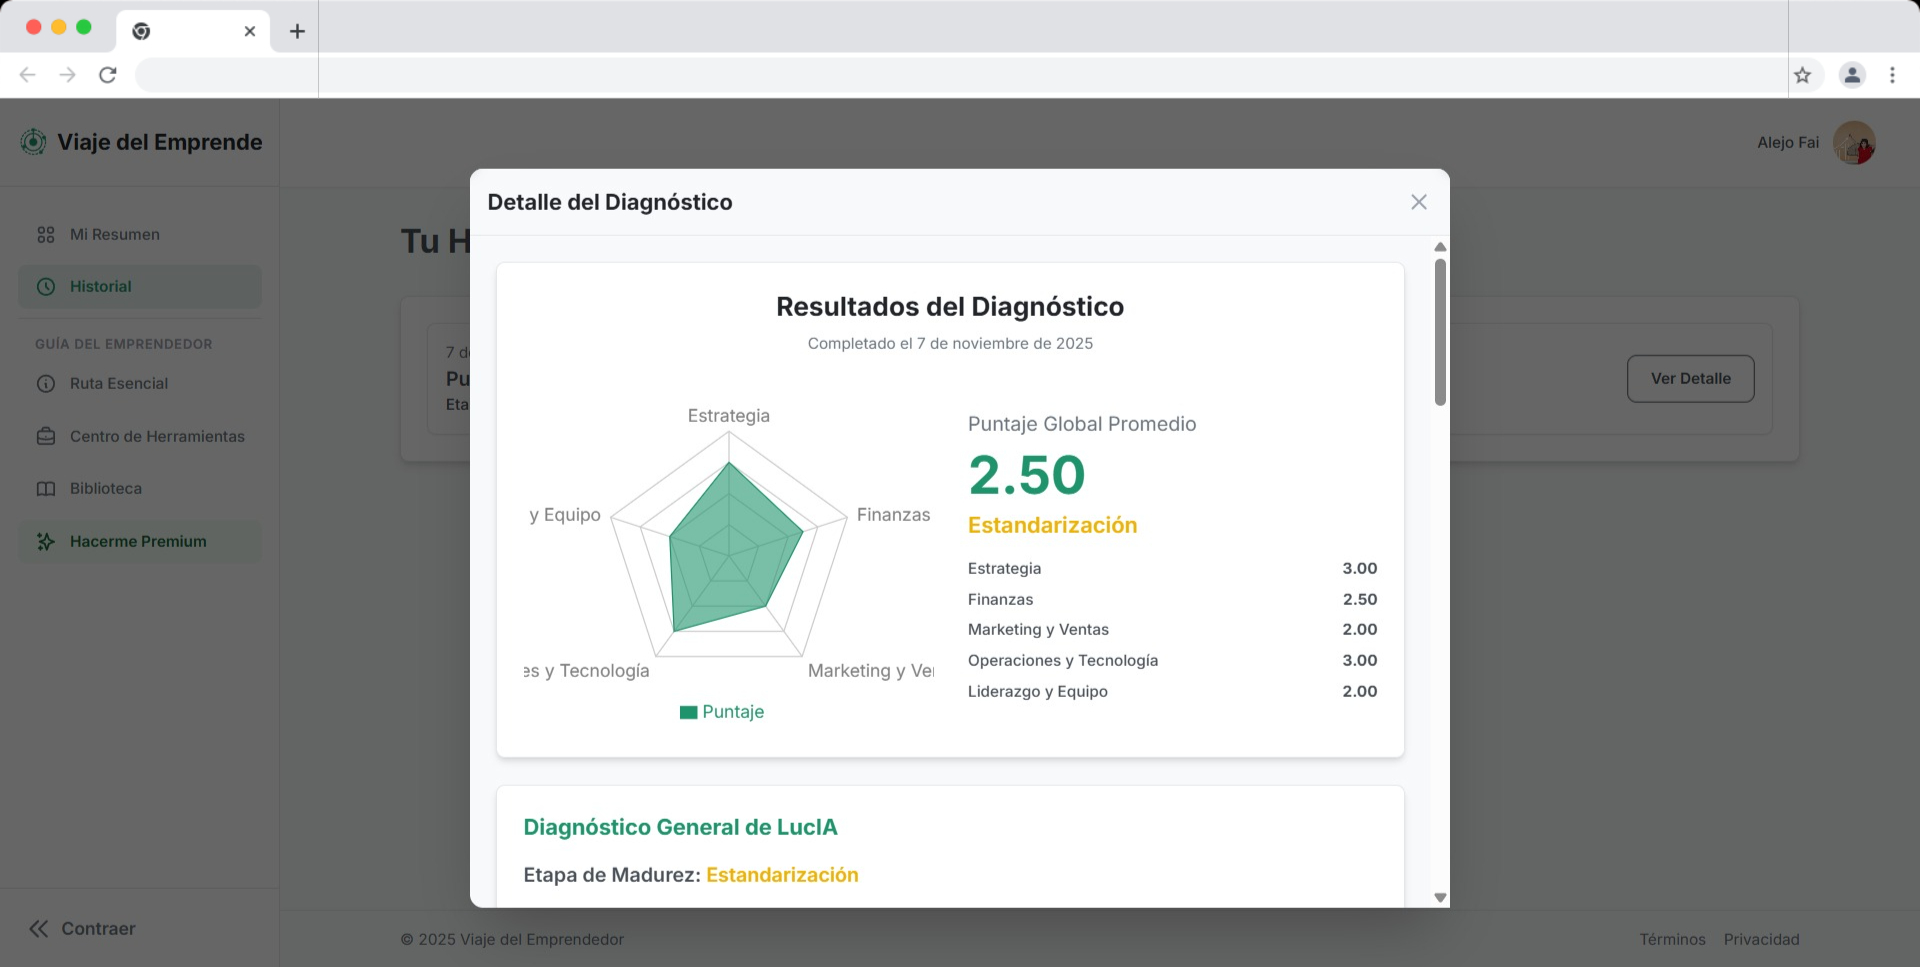Click the modal scrollbar up arrow

point(1440,247)
